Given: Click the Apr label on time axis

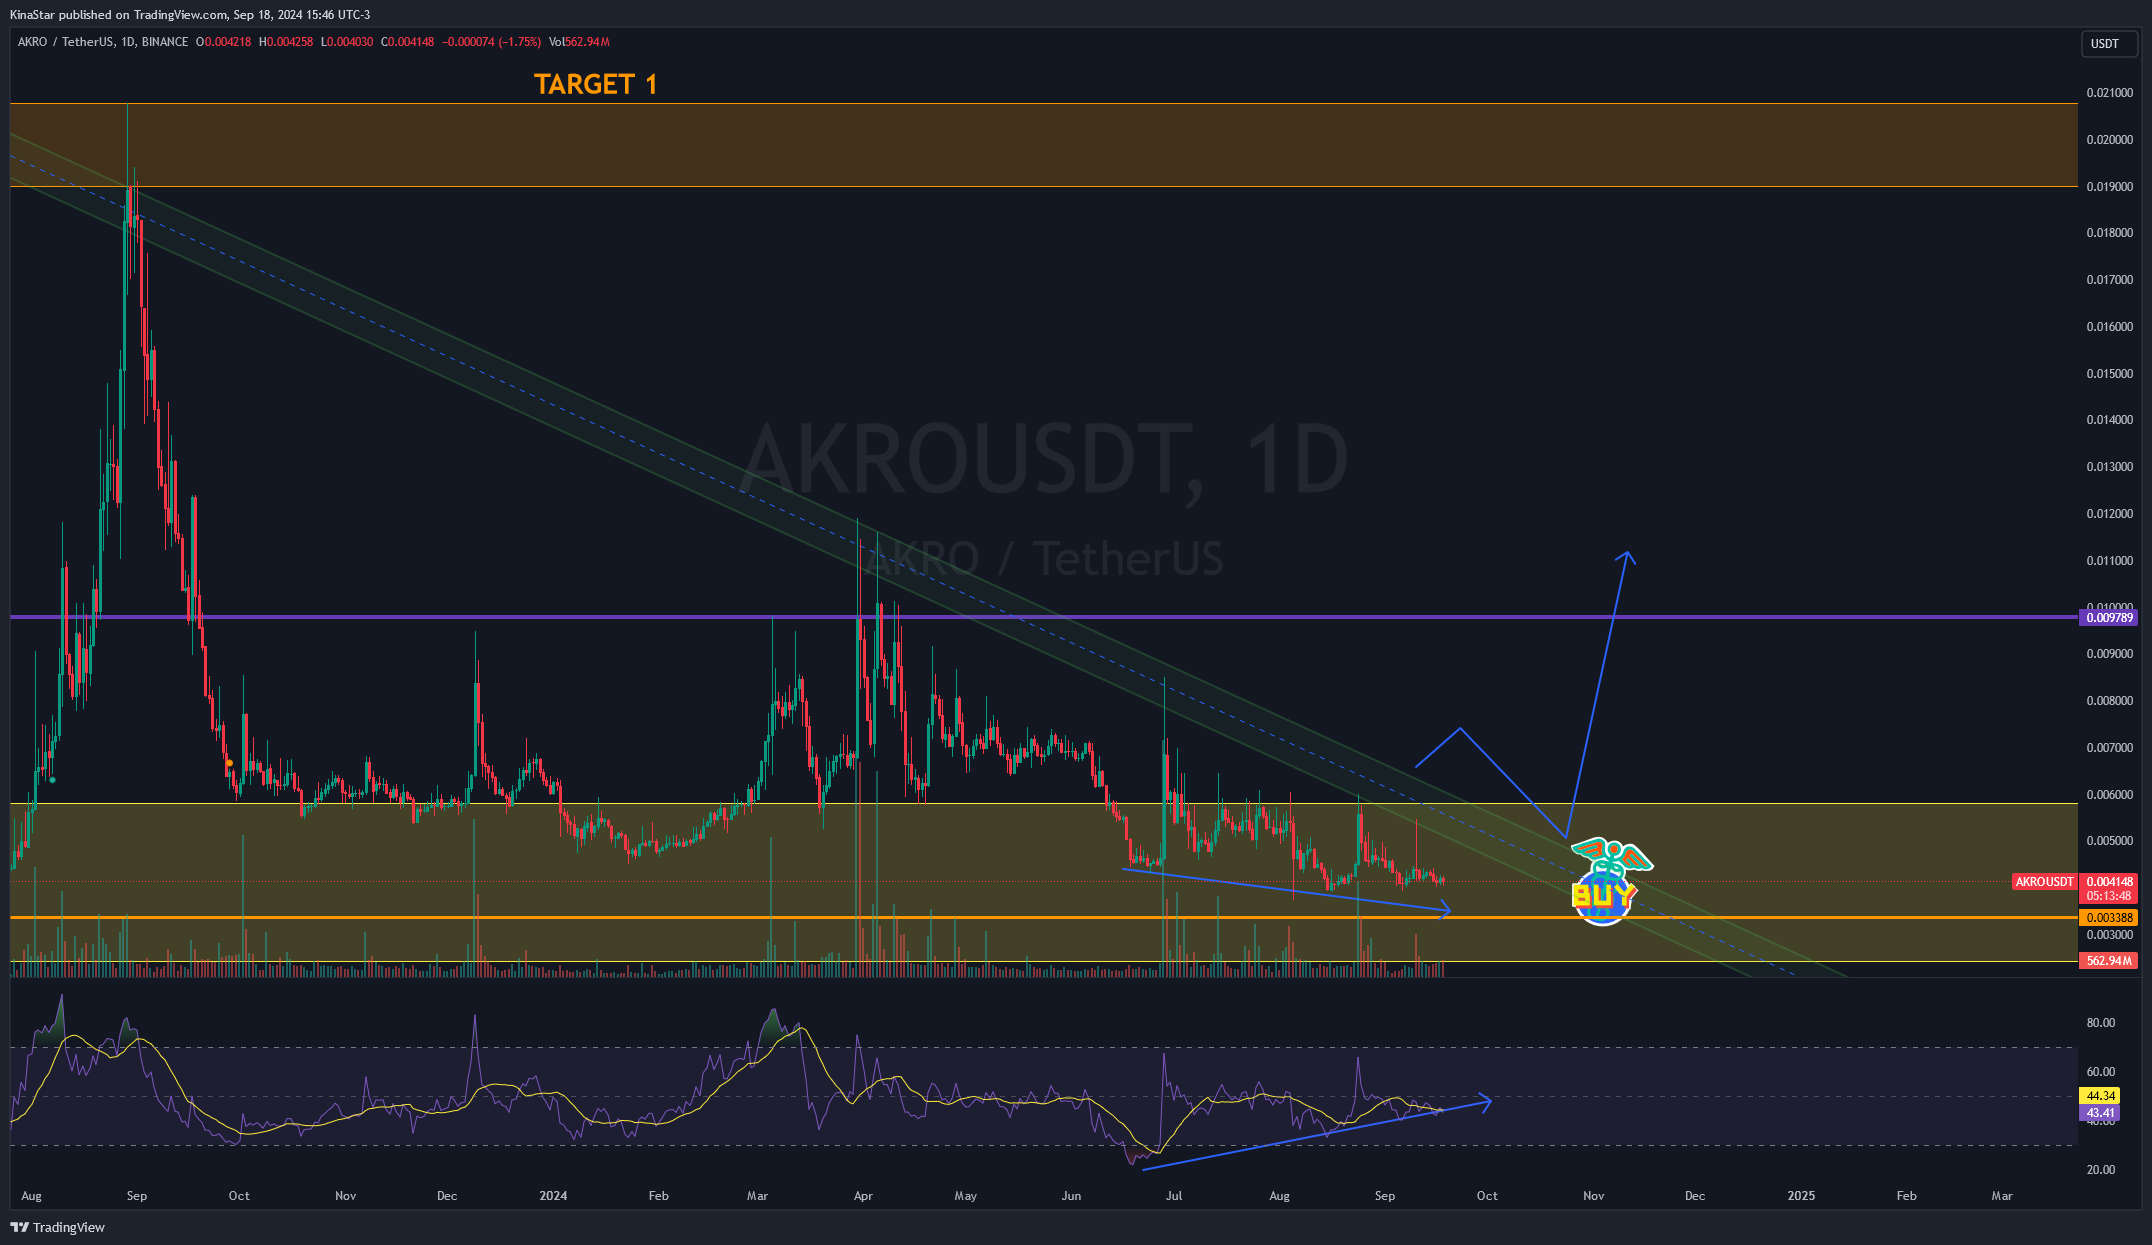Looking at the screenshot, I should pyautogui.click(x=864, y=1196).
